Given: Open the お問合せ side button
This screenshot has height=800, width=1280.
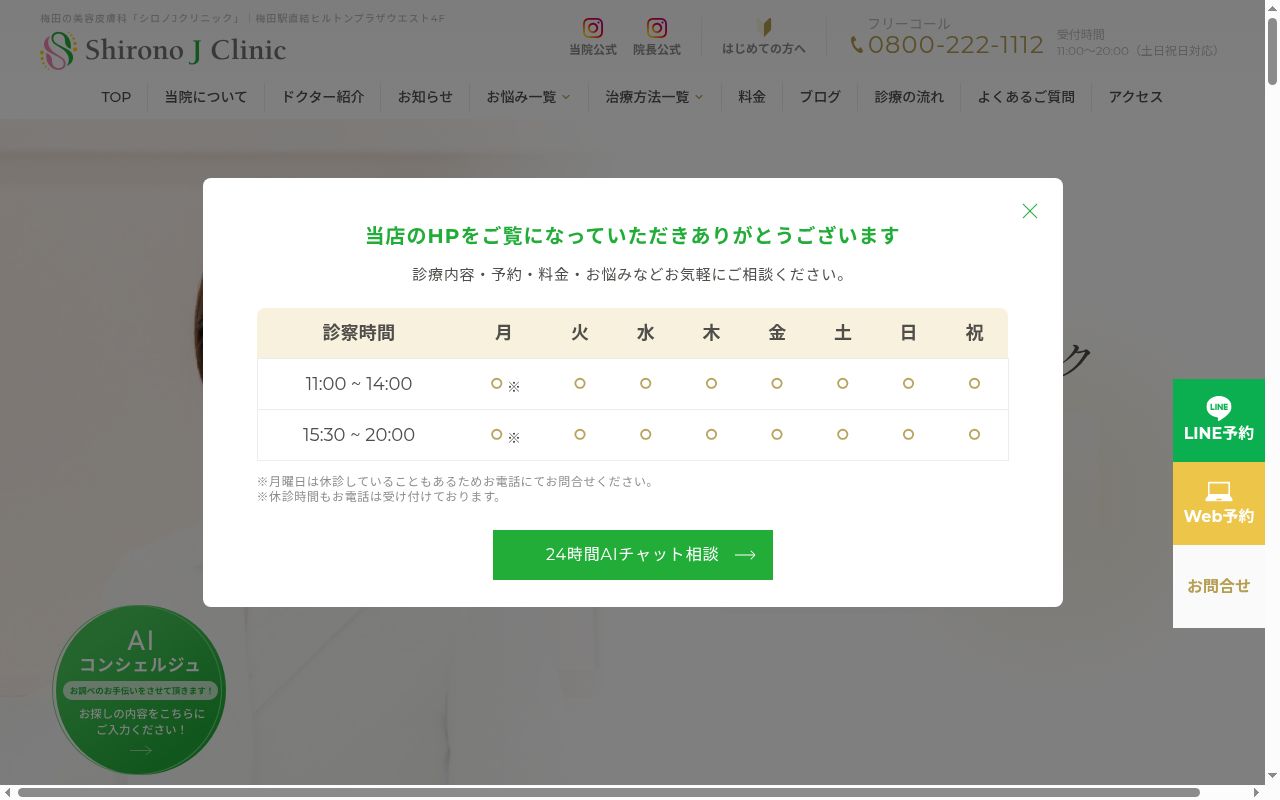Looking at the screenshot, I should pyautogui.click(x=1219, y=586).
